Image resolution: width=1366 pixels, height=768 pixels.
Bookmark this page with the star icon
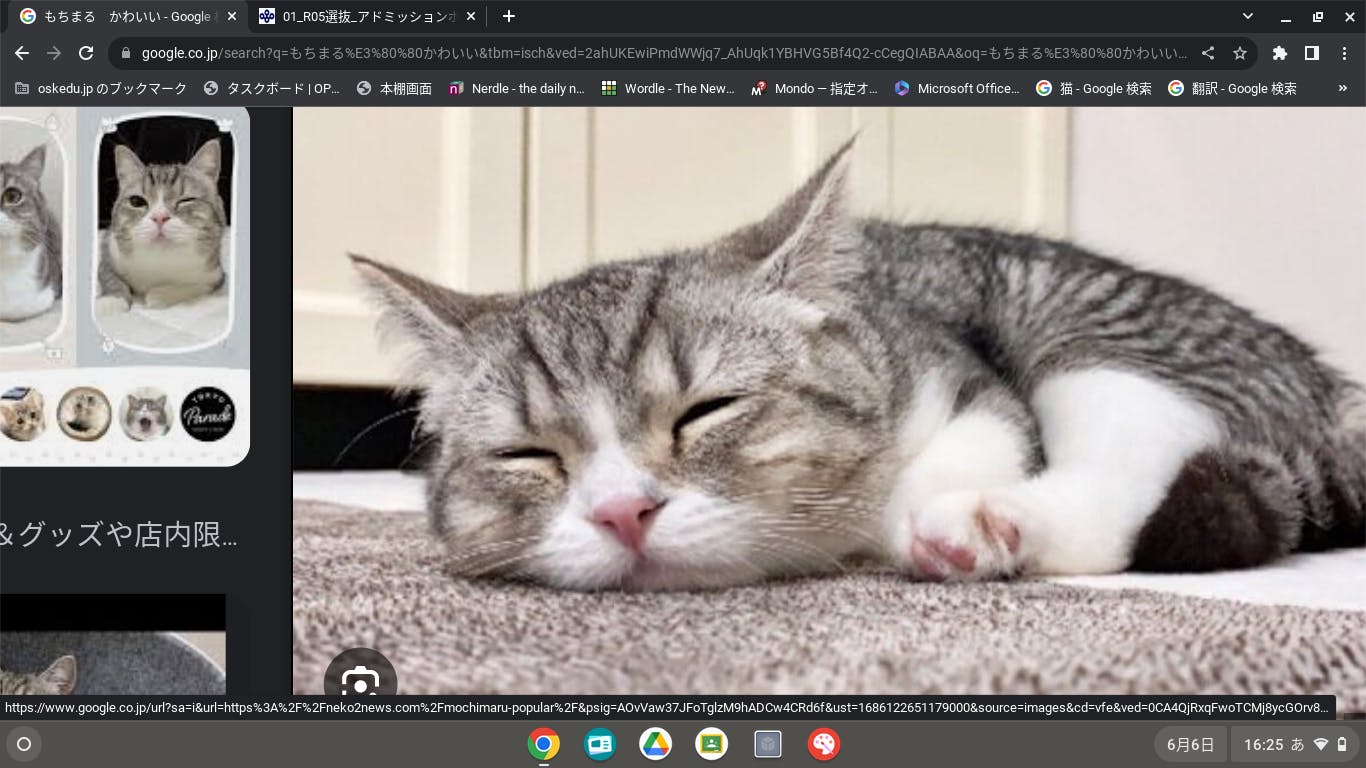(1240, 53)
